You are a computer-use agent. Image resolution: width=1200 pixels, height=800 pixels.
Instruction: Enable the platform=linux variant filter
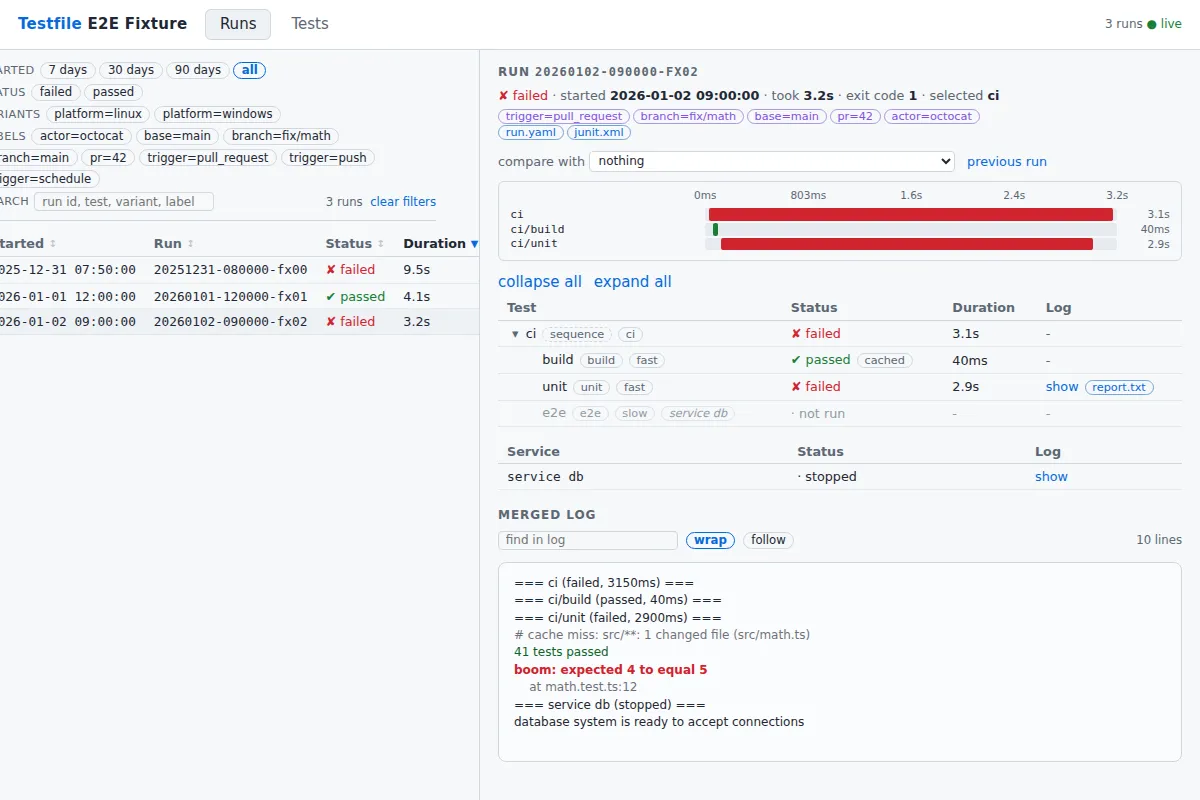point(98,114)
